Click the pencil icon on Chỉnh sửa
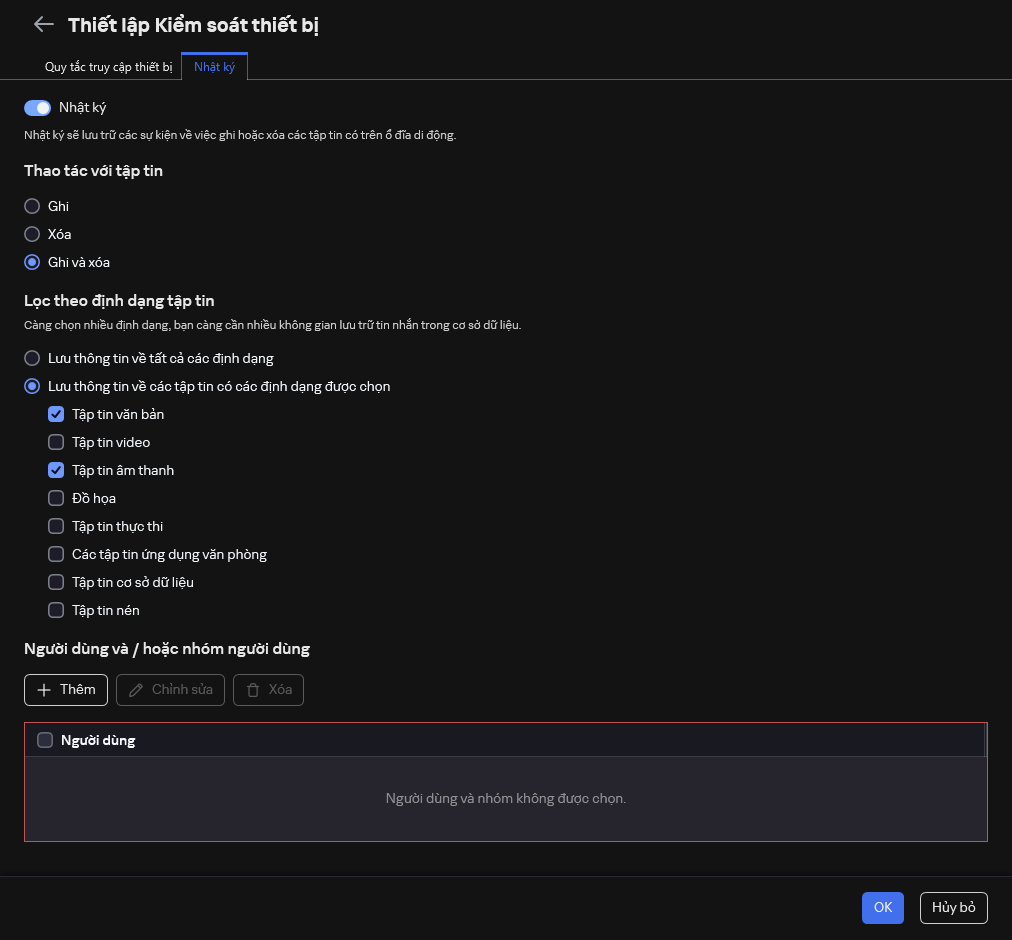This screenshot has height=940, width=1012. pyautogui.click(x=136, y=690)
